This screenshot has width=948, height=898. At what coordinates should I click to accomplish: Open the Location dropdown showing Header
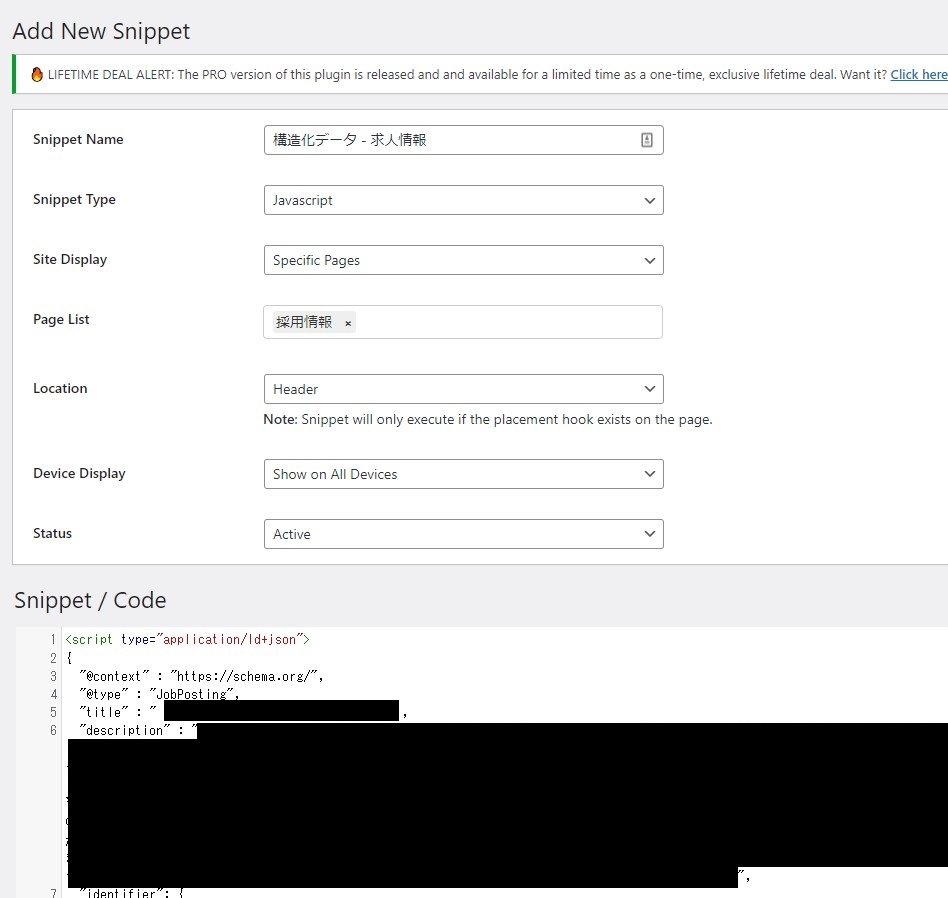click(463, 389)
